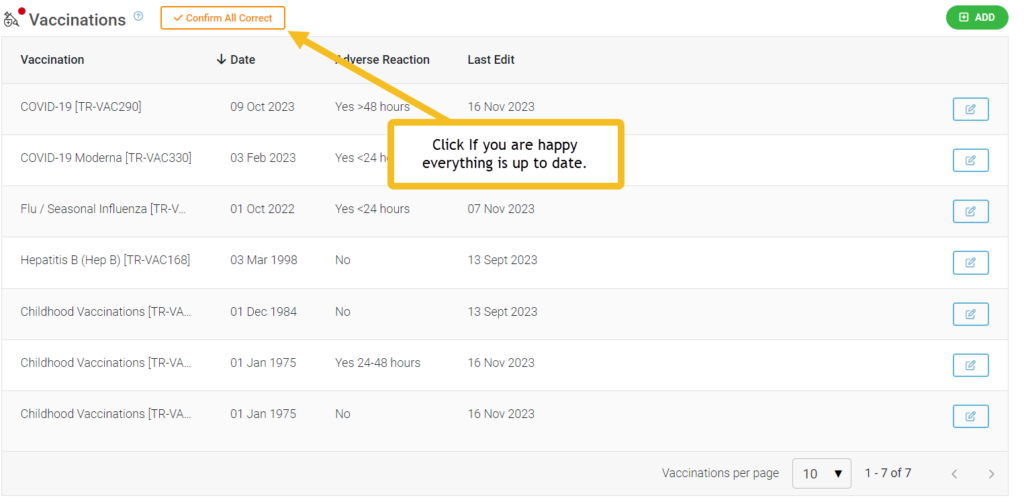This screenshot has width=1024, height=502.
Task: Go to previous page of vaccinations
Action: tap(954, 474)
